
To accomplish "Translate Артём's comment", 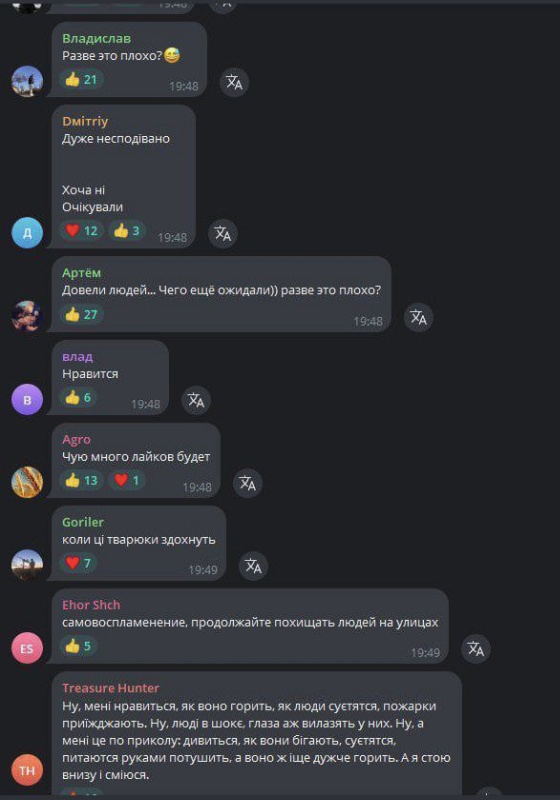I will click(x=418, y=317).
